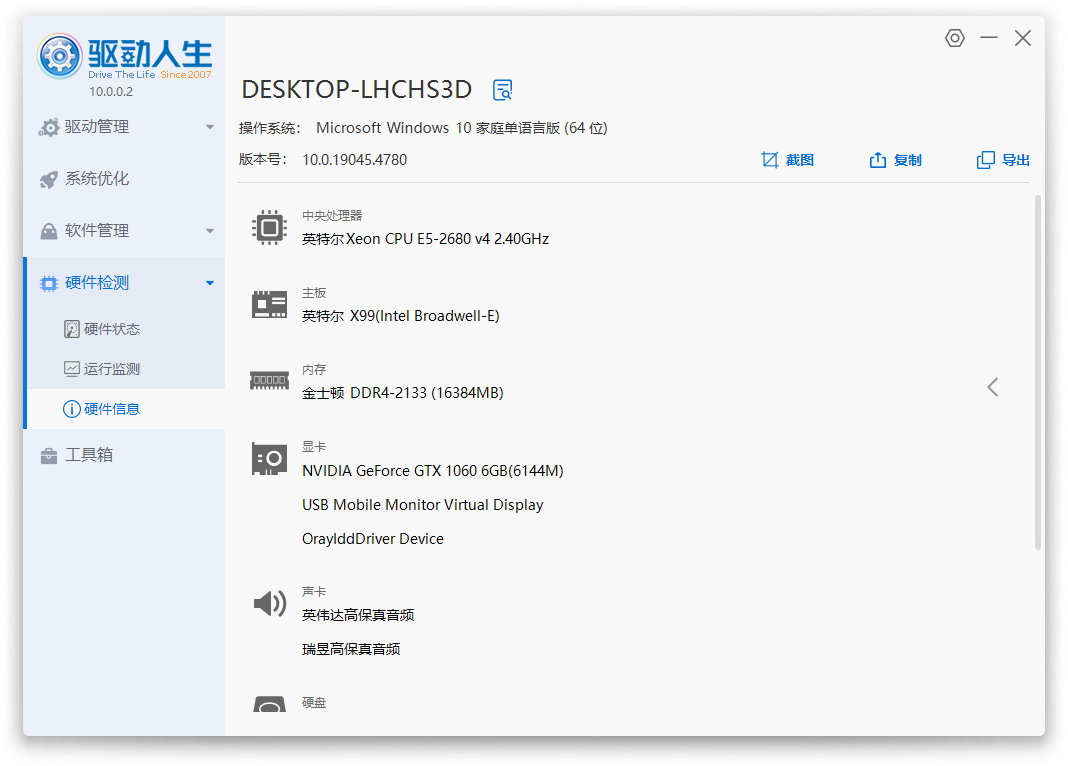Click the 复制 share arrow icon
Viewport: 1068px width, 766px height.
coord(878,160)
